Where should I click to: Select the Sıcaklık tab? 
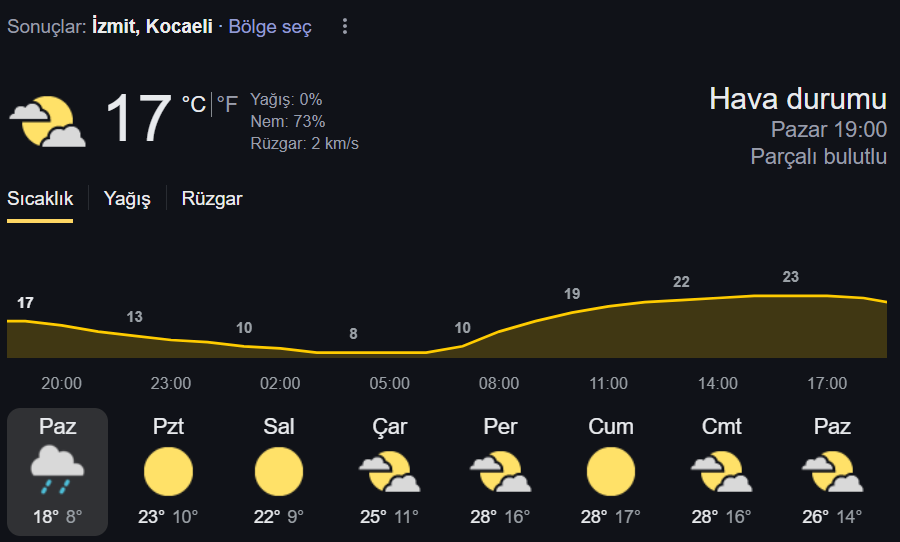click(x=40, y=199)
